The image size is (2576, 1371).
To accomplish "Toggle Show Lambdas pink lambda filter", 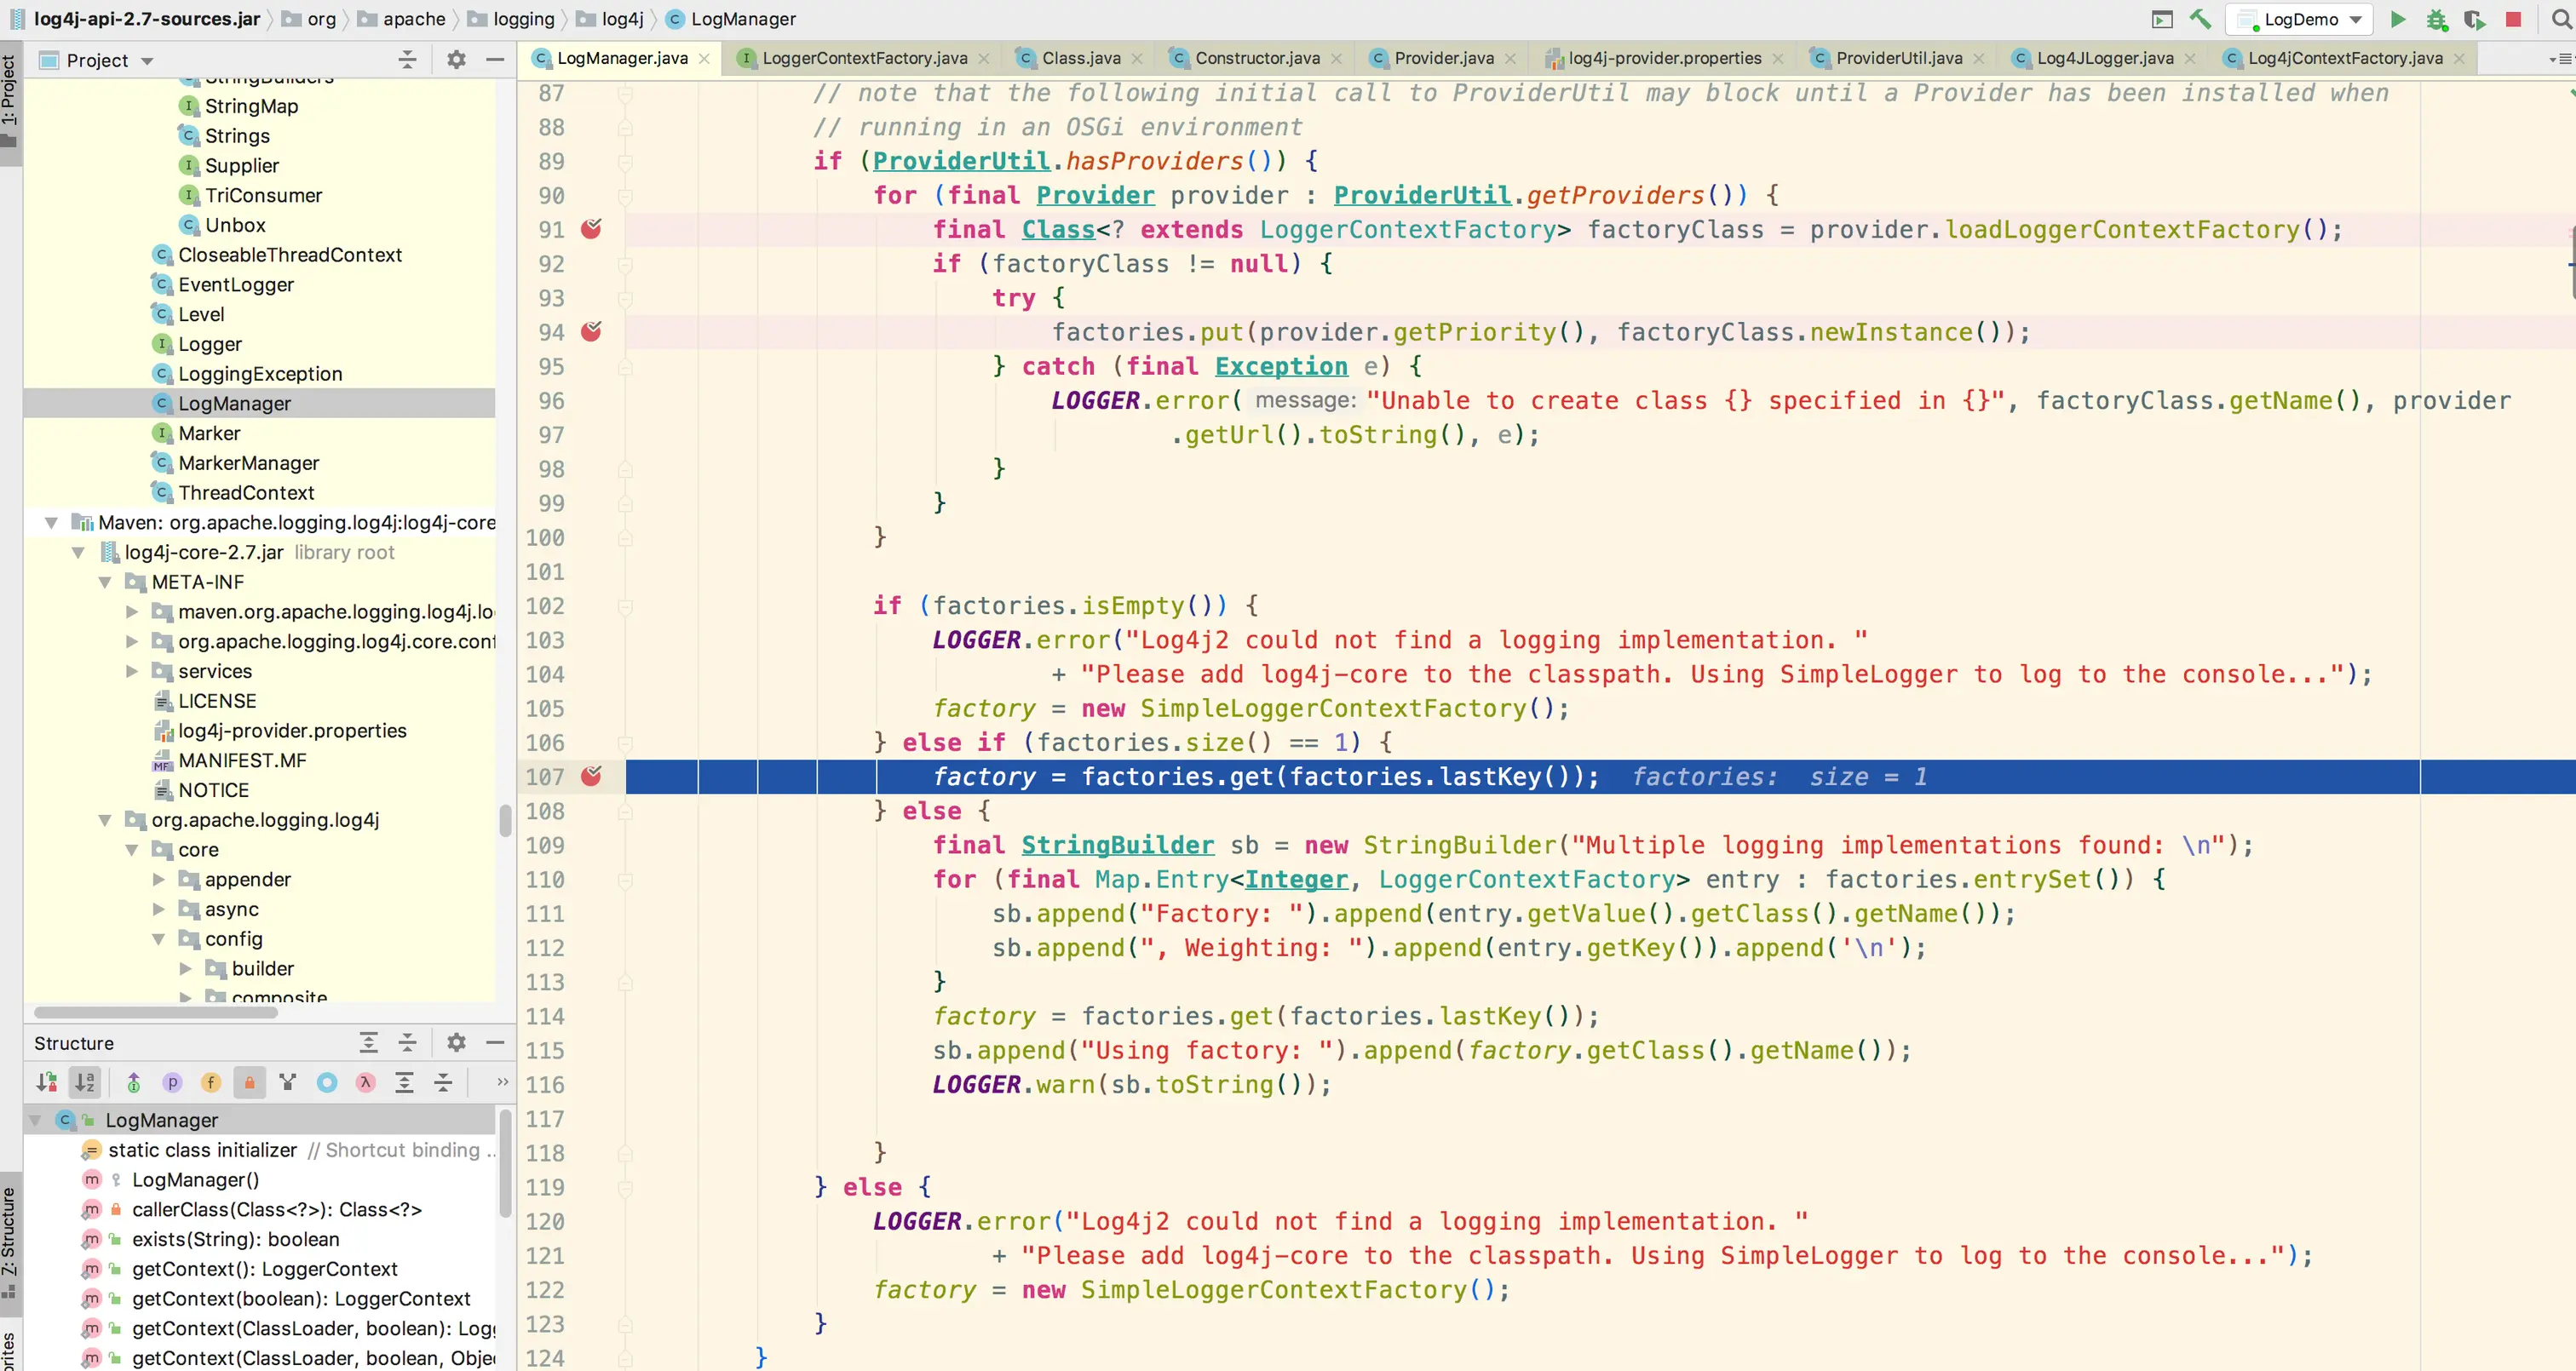I will pos(365,1082).
